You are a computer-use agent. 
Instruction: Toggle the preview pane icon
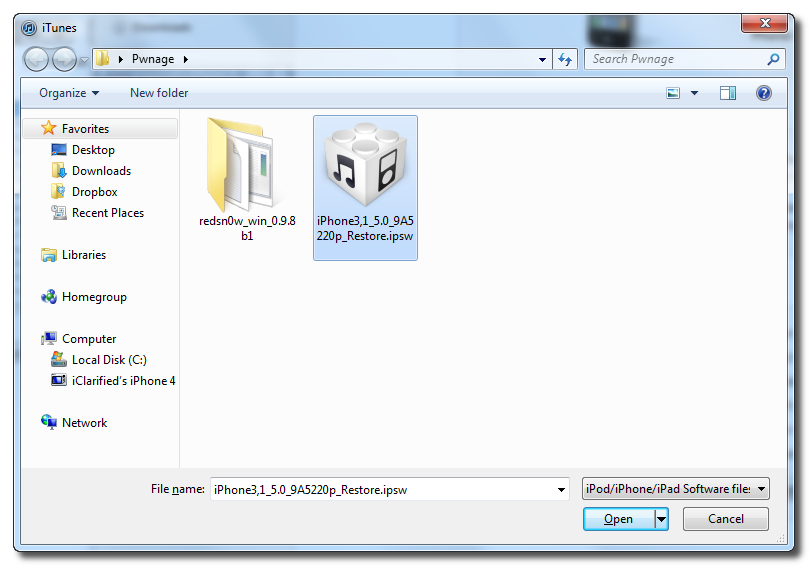pos(727,93)
